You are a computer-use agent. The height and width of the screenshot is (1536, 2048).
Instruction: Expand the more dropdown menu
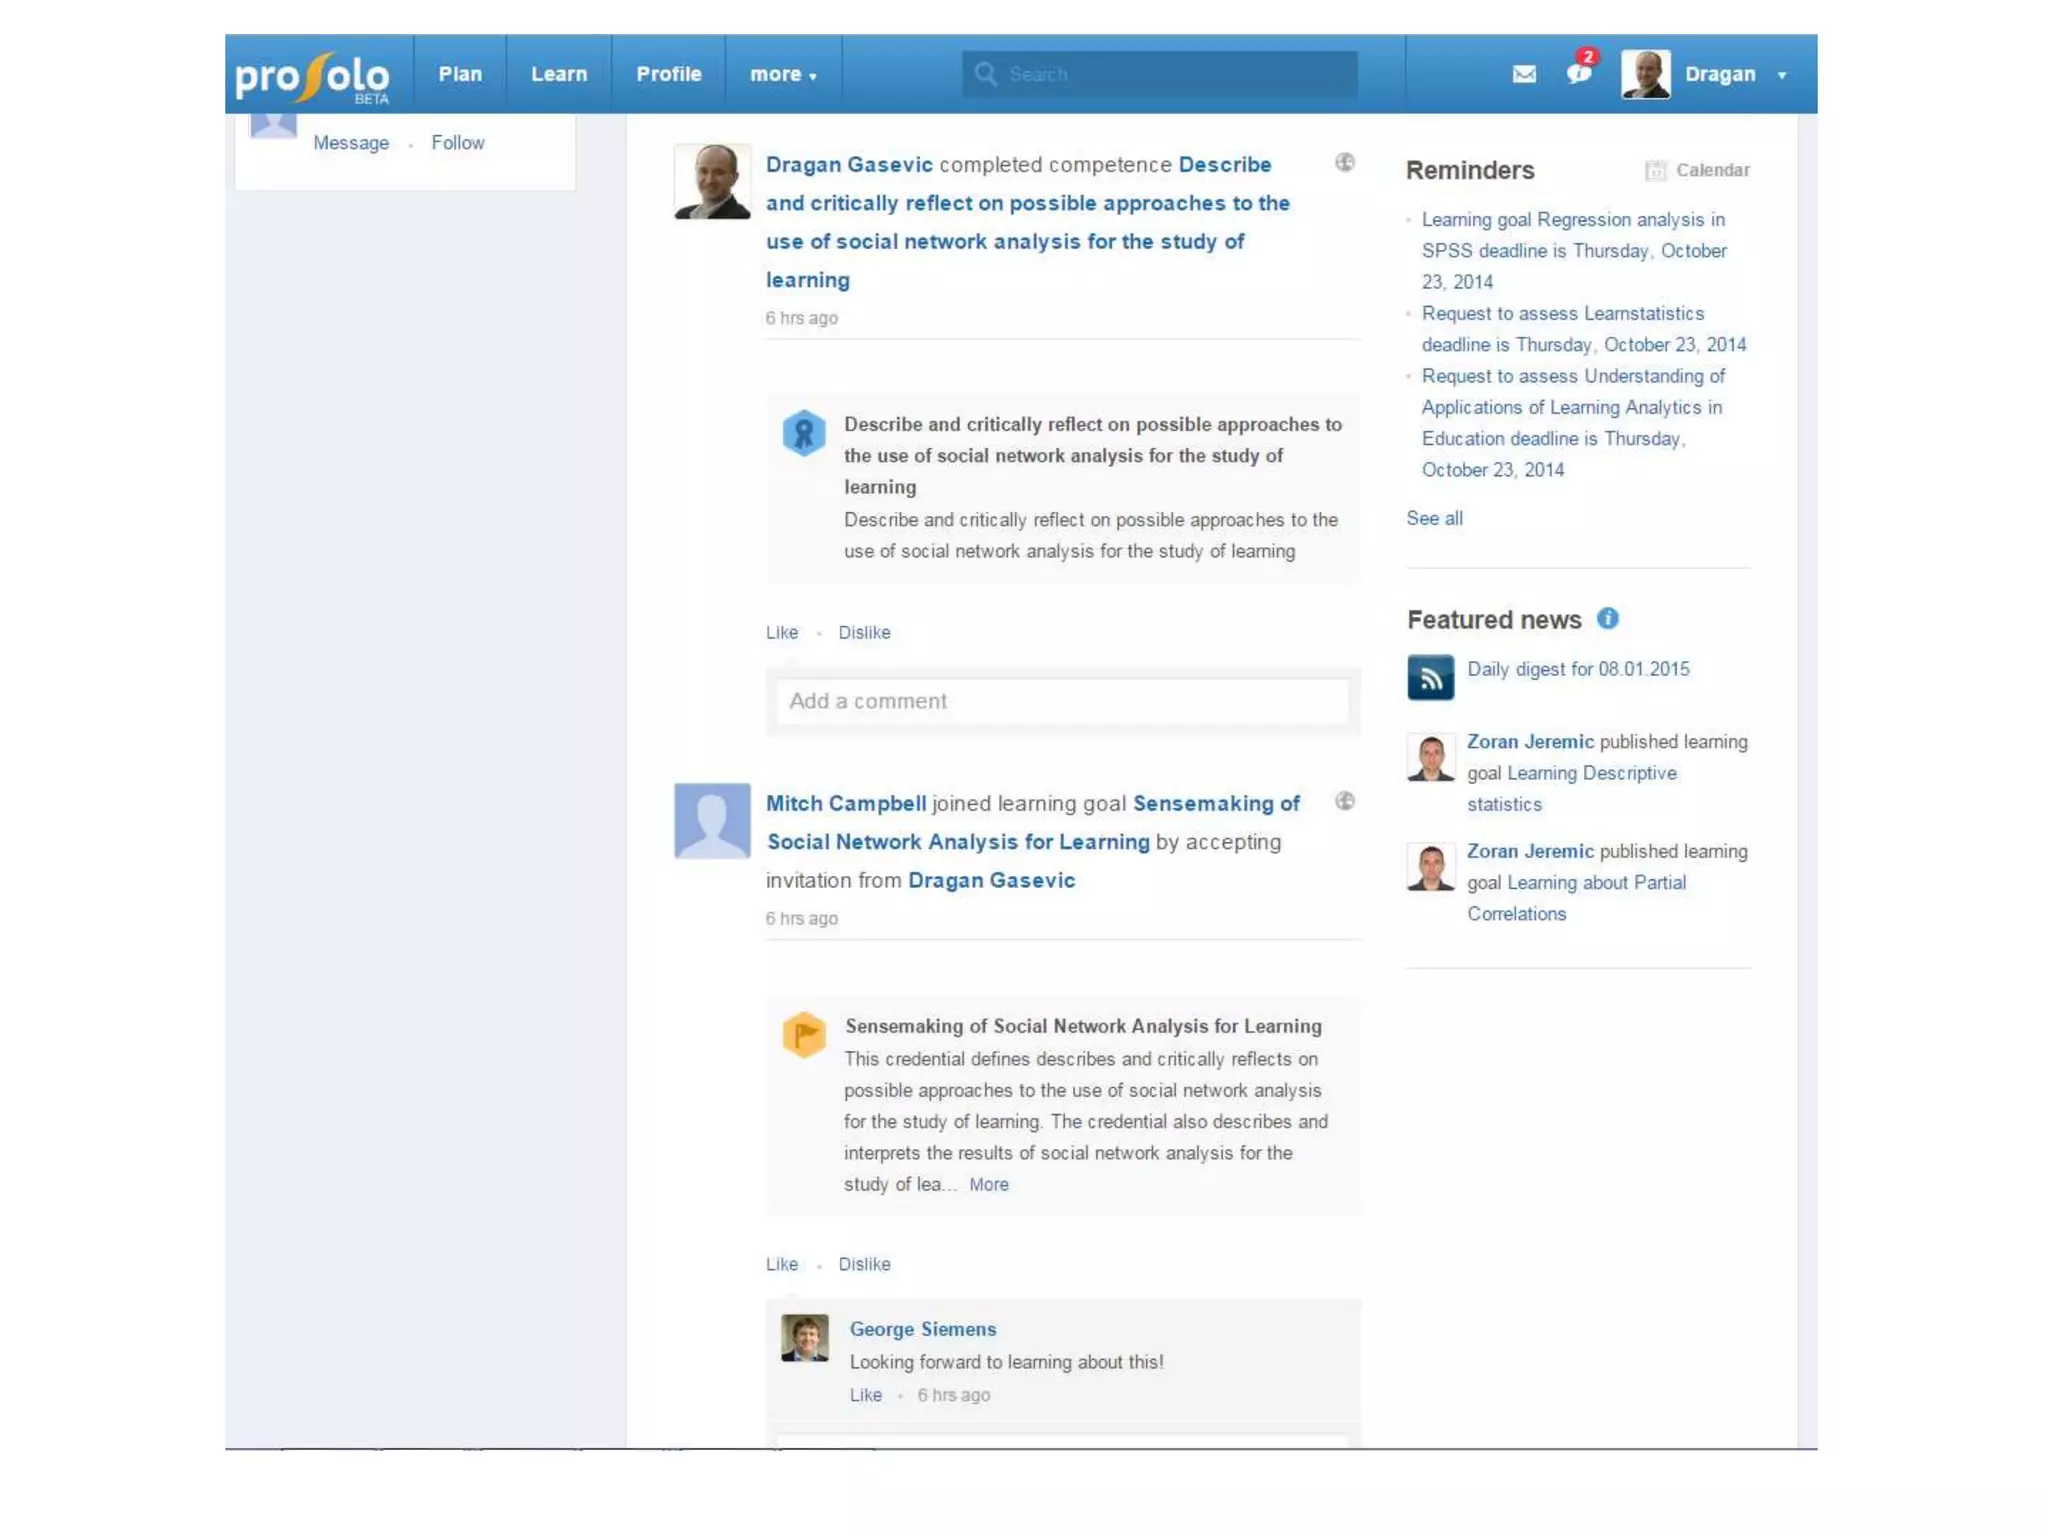coord(783,74)
